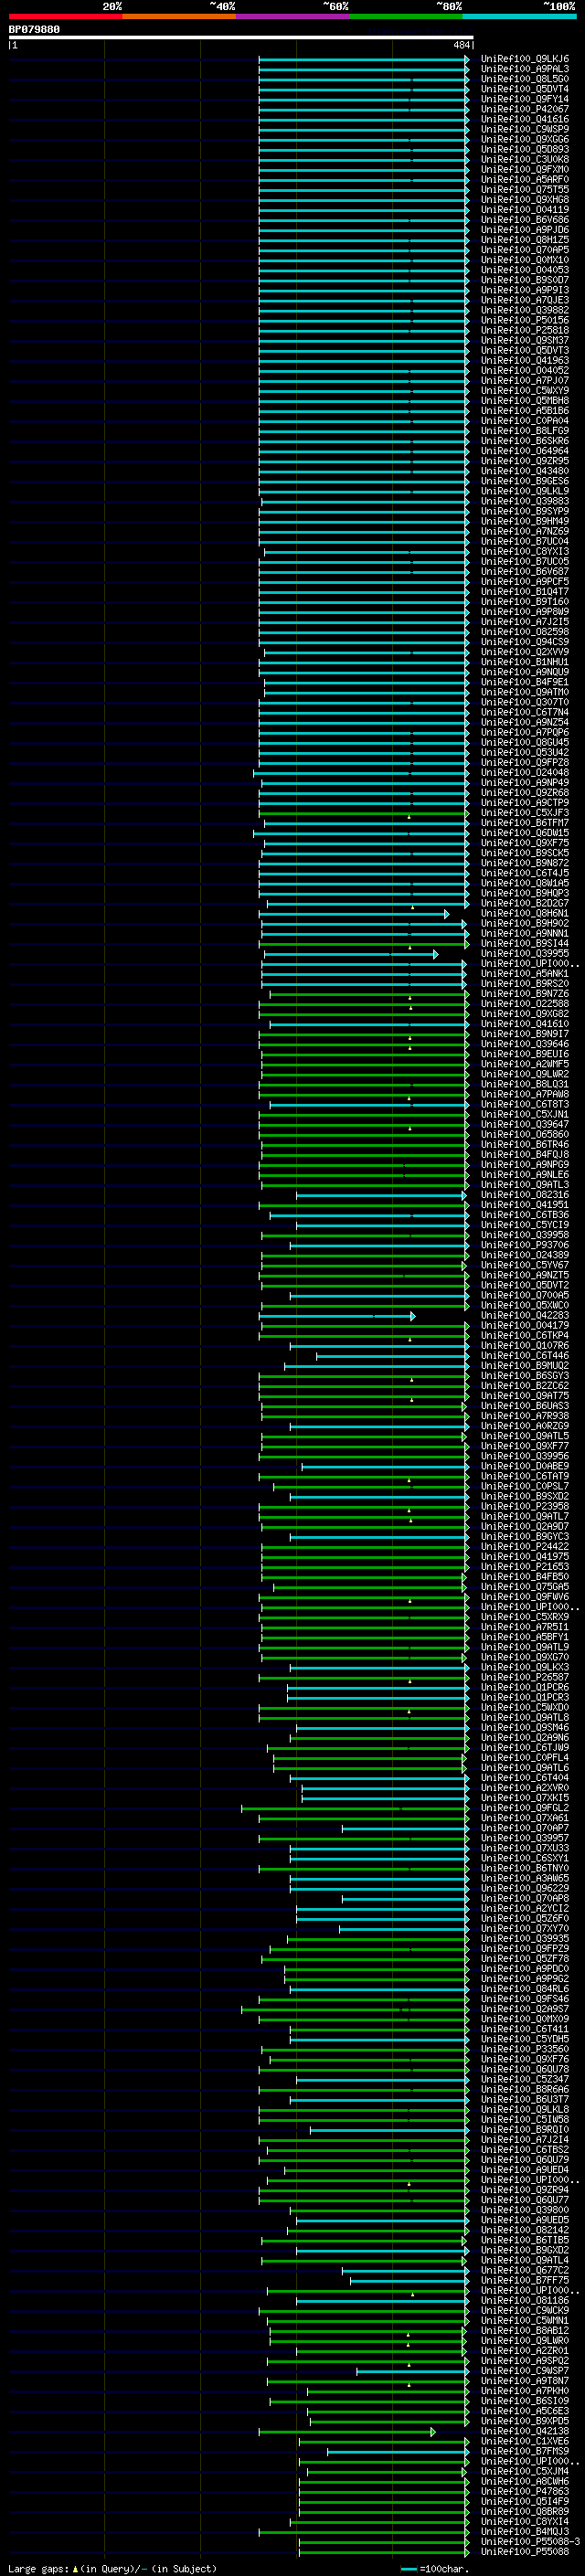Select hit label UniRef100_C5YV67
The image size is (585, 2576).
click(525, 1265)
